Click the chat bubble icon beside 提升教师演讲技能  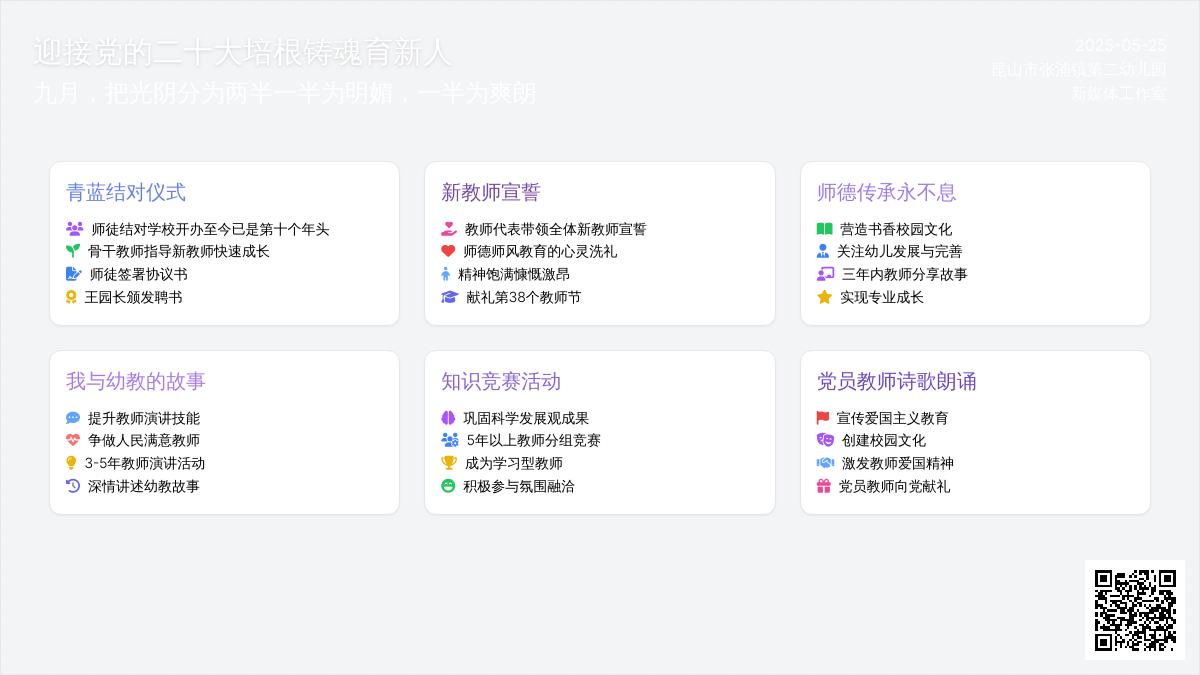pyautogui.click(x=73, y=418)
